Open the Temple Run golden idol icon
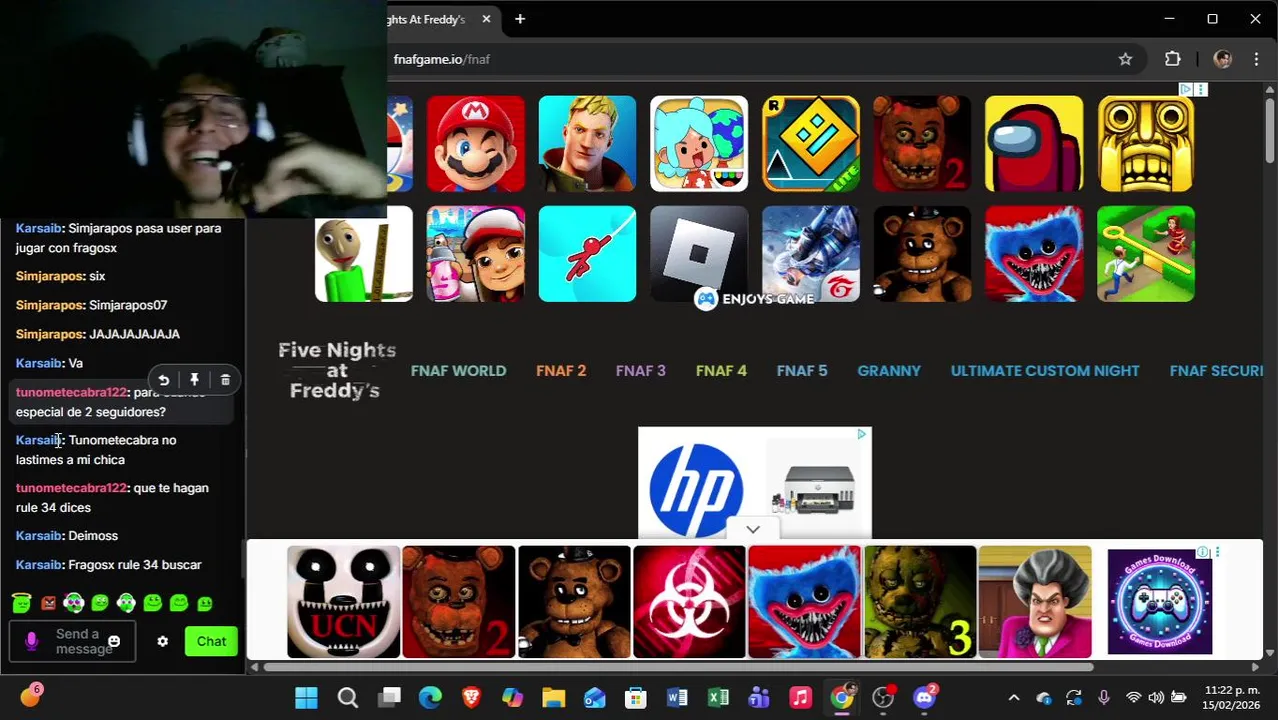This screenshot has width=1278, height=720. point(1146,144)
